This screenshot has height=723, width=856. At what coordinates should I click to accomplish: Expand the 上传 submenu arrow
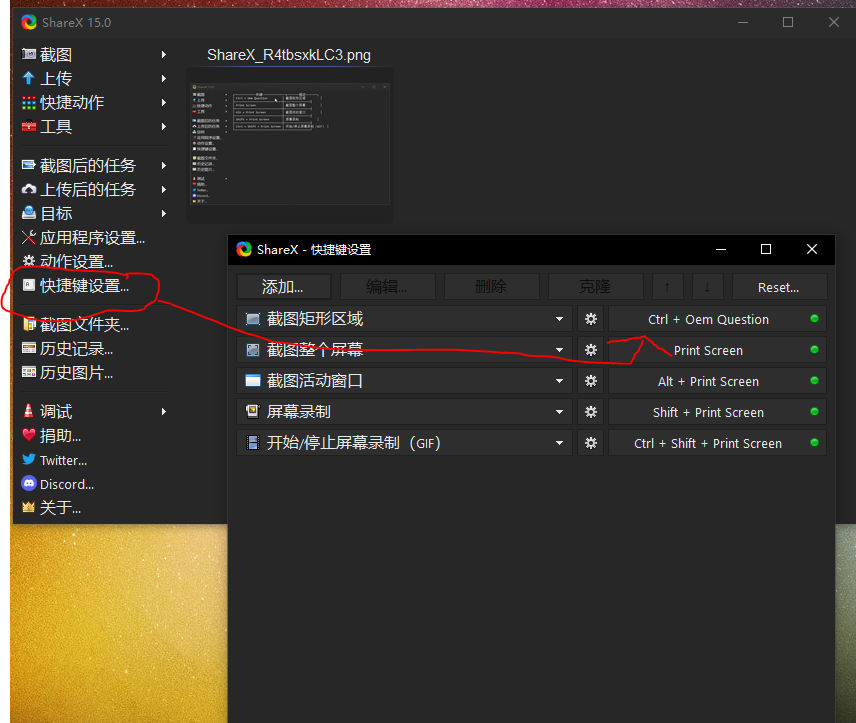[164, 79]
